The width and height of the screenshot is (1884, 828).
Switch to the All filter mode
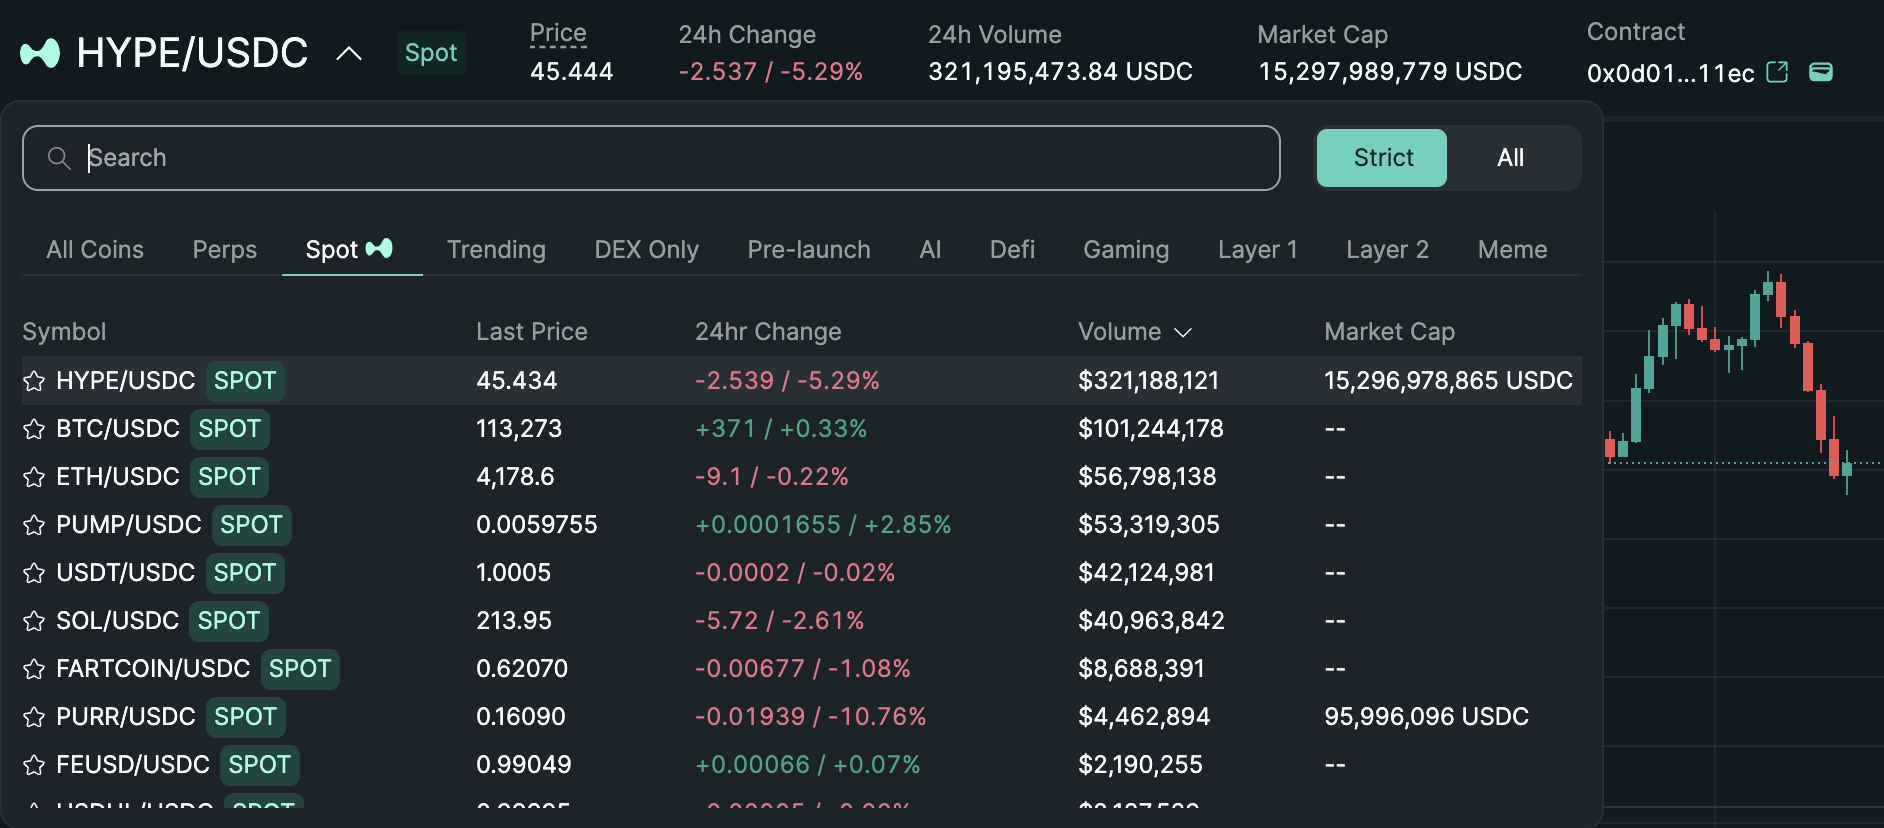point(1510,158)
